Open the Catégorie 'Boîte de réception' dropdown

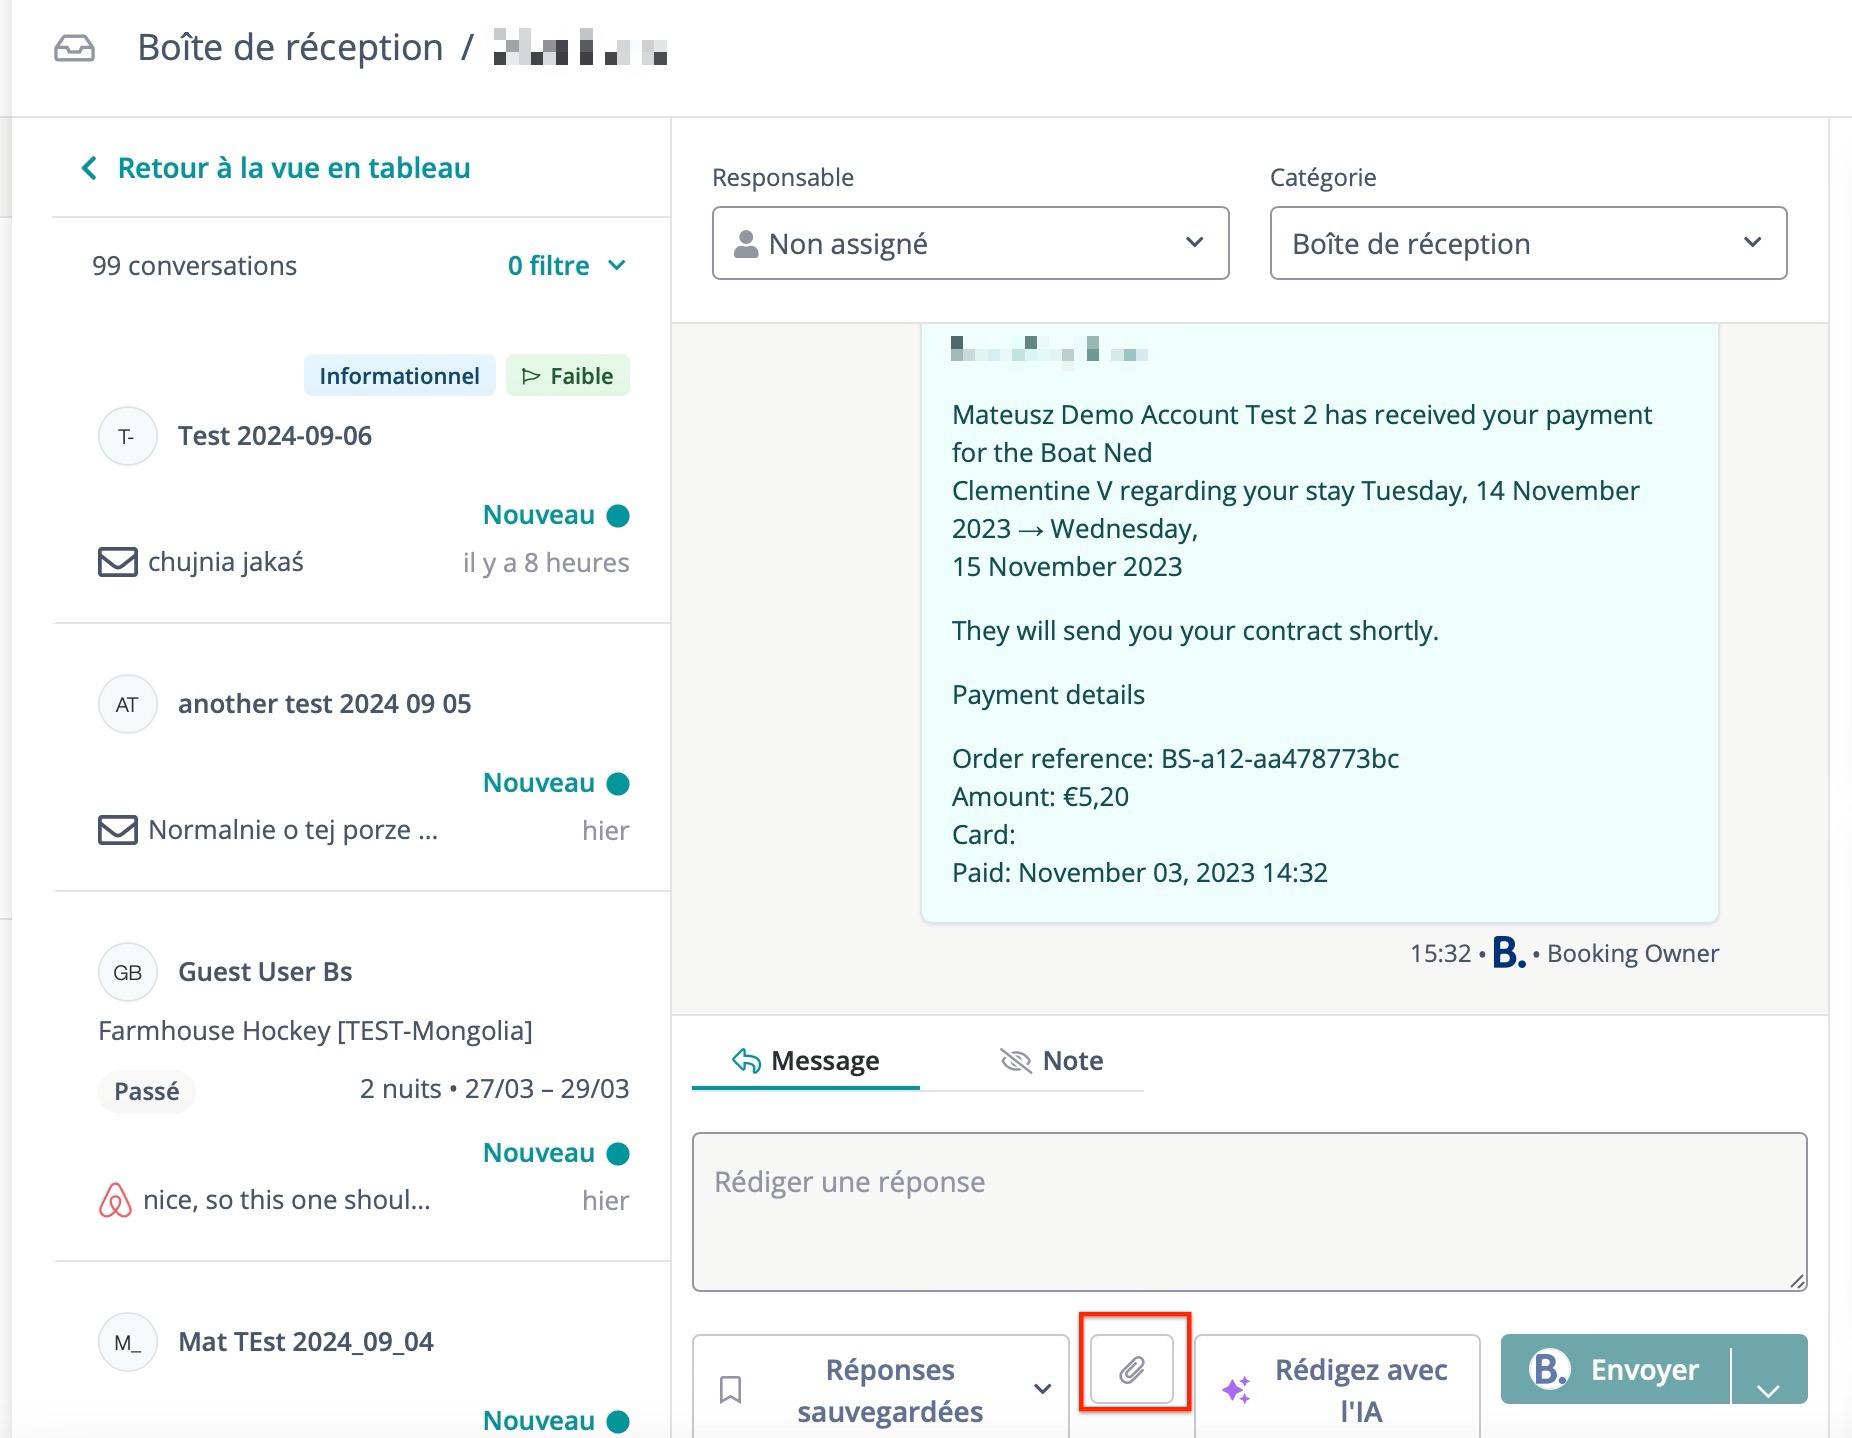(1527, 243)
